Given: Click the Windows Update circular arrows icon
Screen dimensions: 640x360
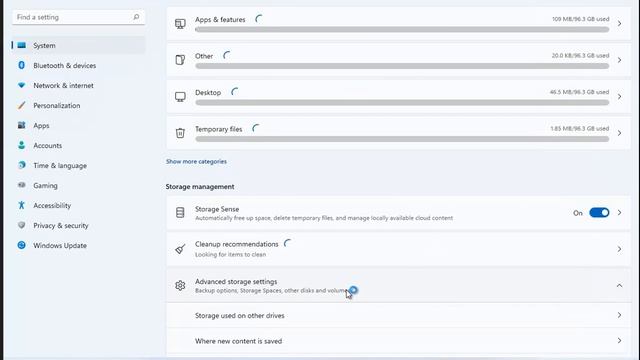Looking at the screenshot, I should 22,245.
